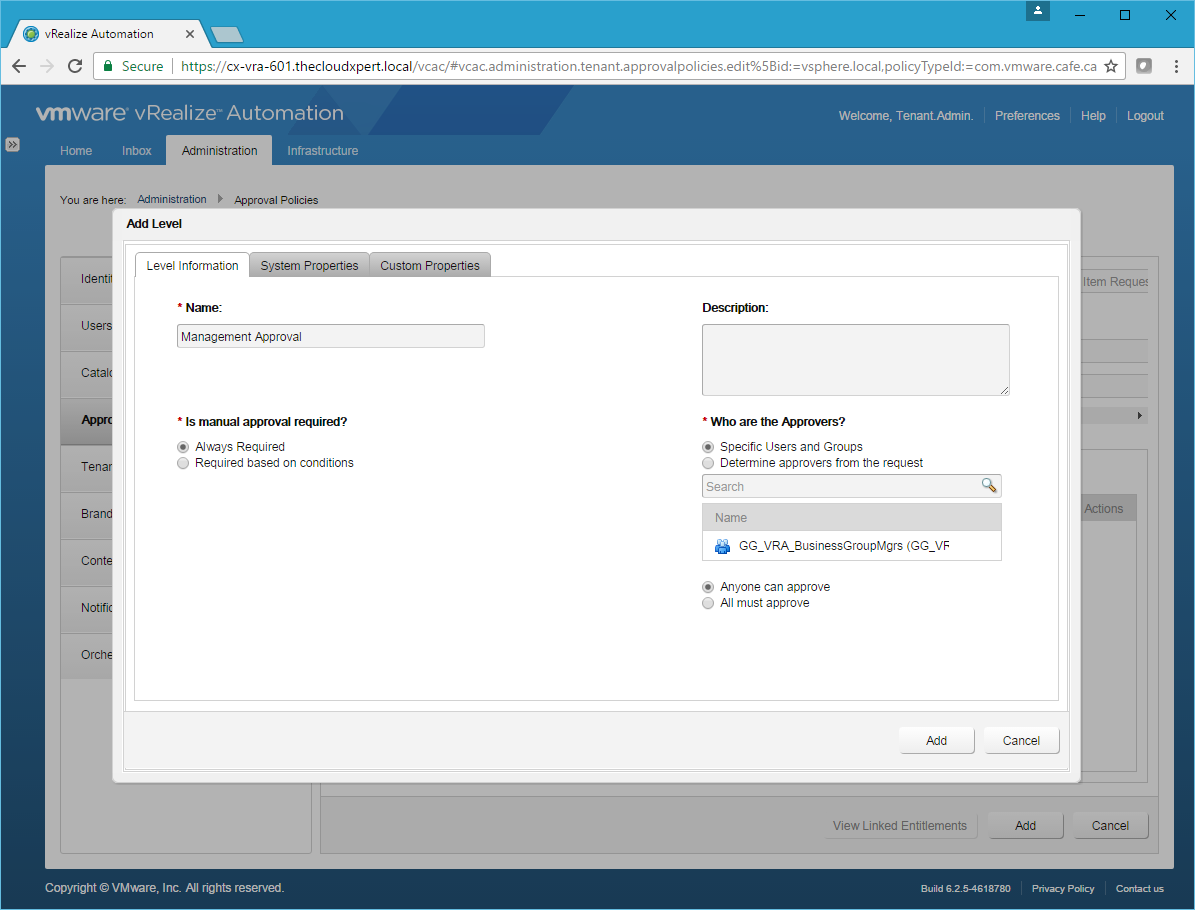Switch to the System Properties tab

[x=309, y=265]
